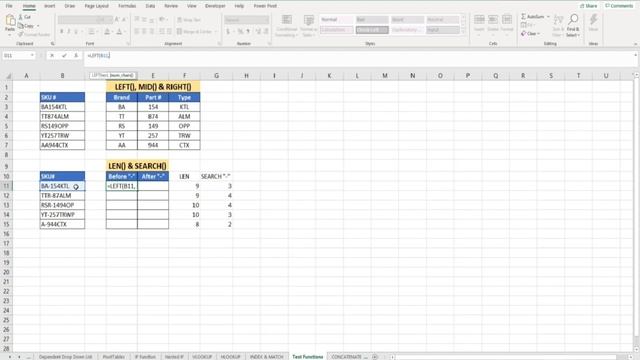
Task: Open INDEX & MATCH sheet tab
Action: pos(267,357)
